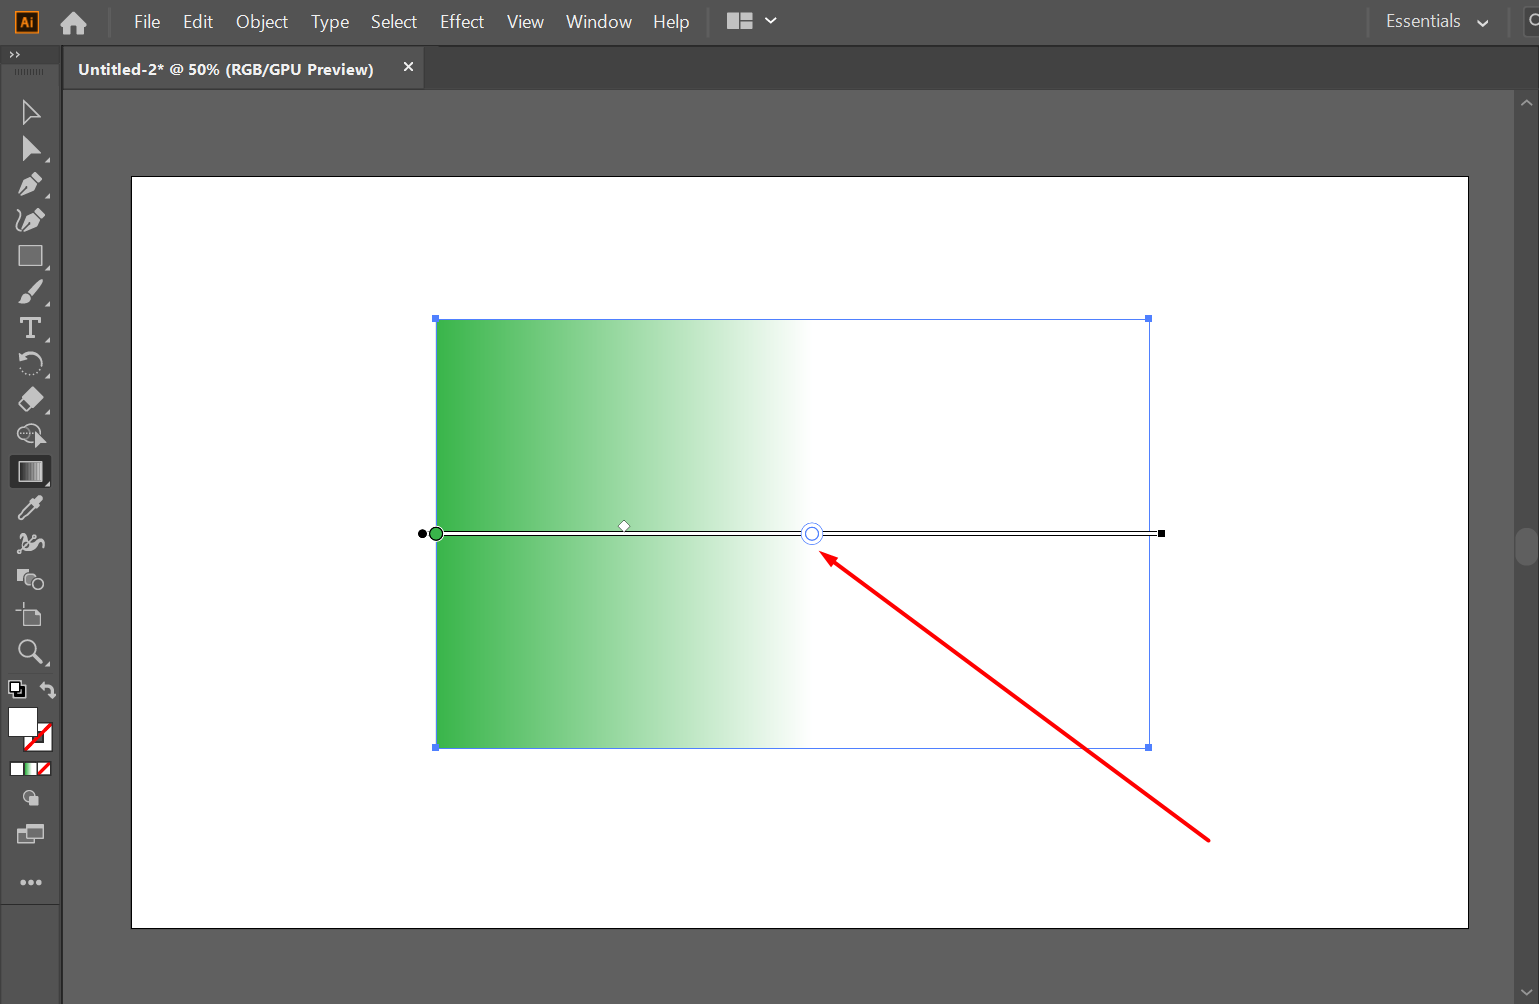Open the Help menu
Image resolution: width=1539 pixels, height=1004 pixels.
pos(670,21)
